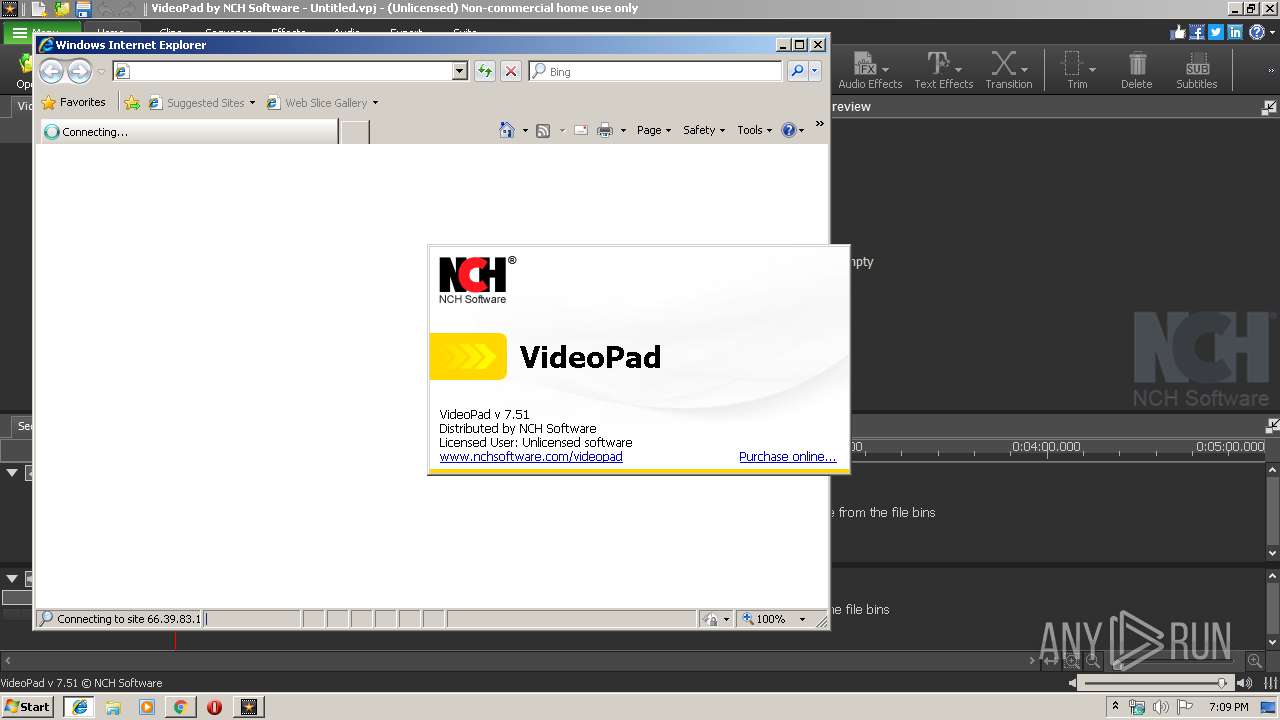Screen dimensions: 1280x720
Task: Select the Trim tool in VideoPad
Action: 1076,70
